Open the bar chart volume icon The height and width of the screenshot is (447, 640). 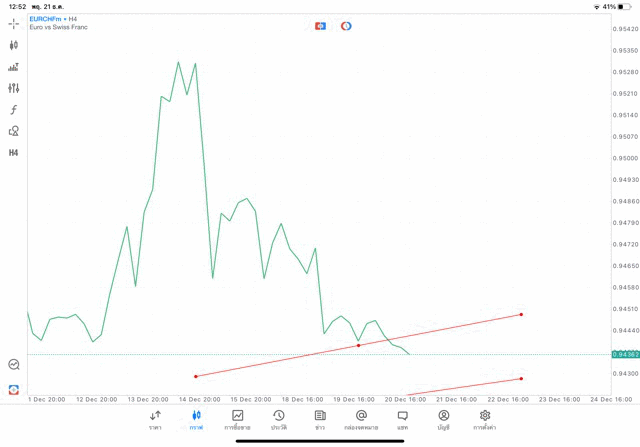tap(14, 67)
